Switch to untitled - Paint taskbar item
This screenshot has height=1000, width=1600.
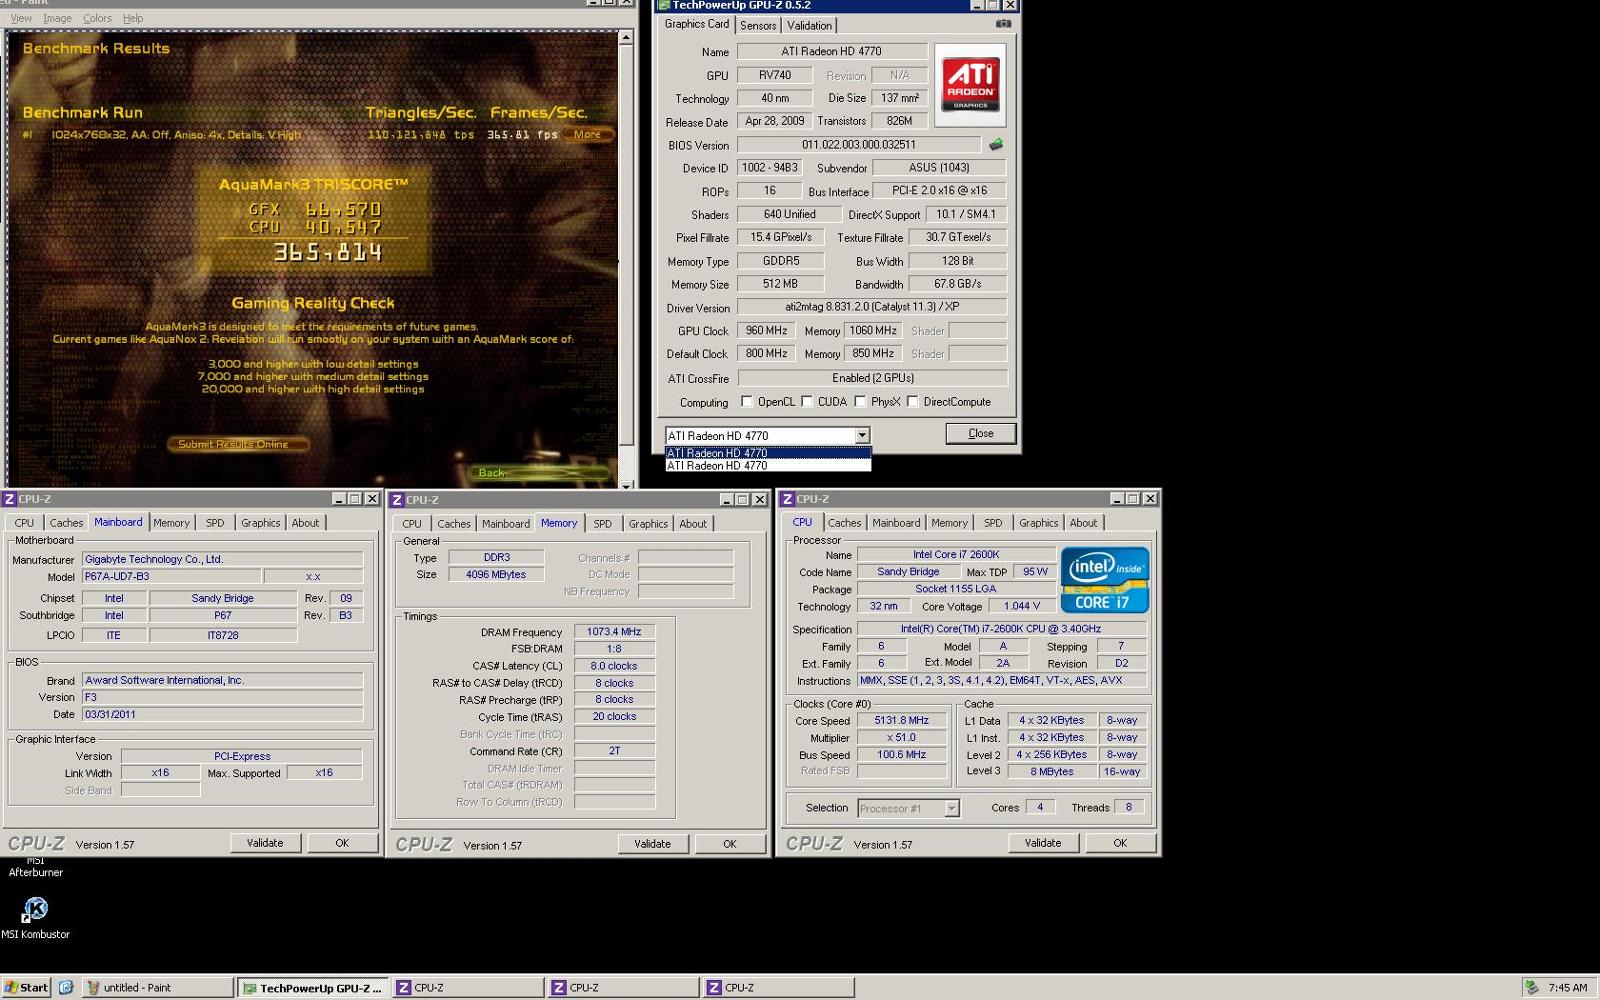pyautogui.click(x=157, y=987)
